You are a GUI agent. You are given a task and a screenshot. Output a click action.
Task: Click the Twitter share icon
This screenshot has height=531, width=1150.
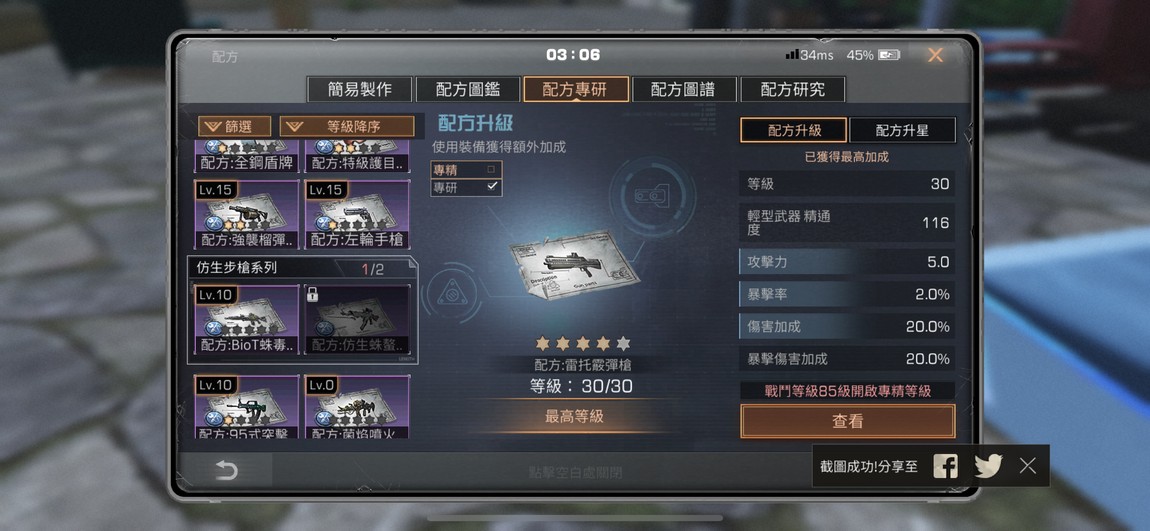pos(988,466)
